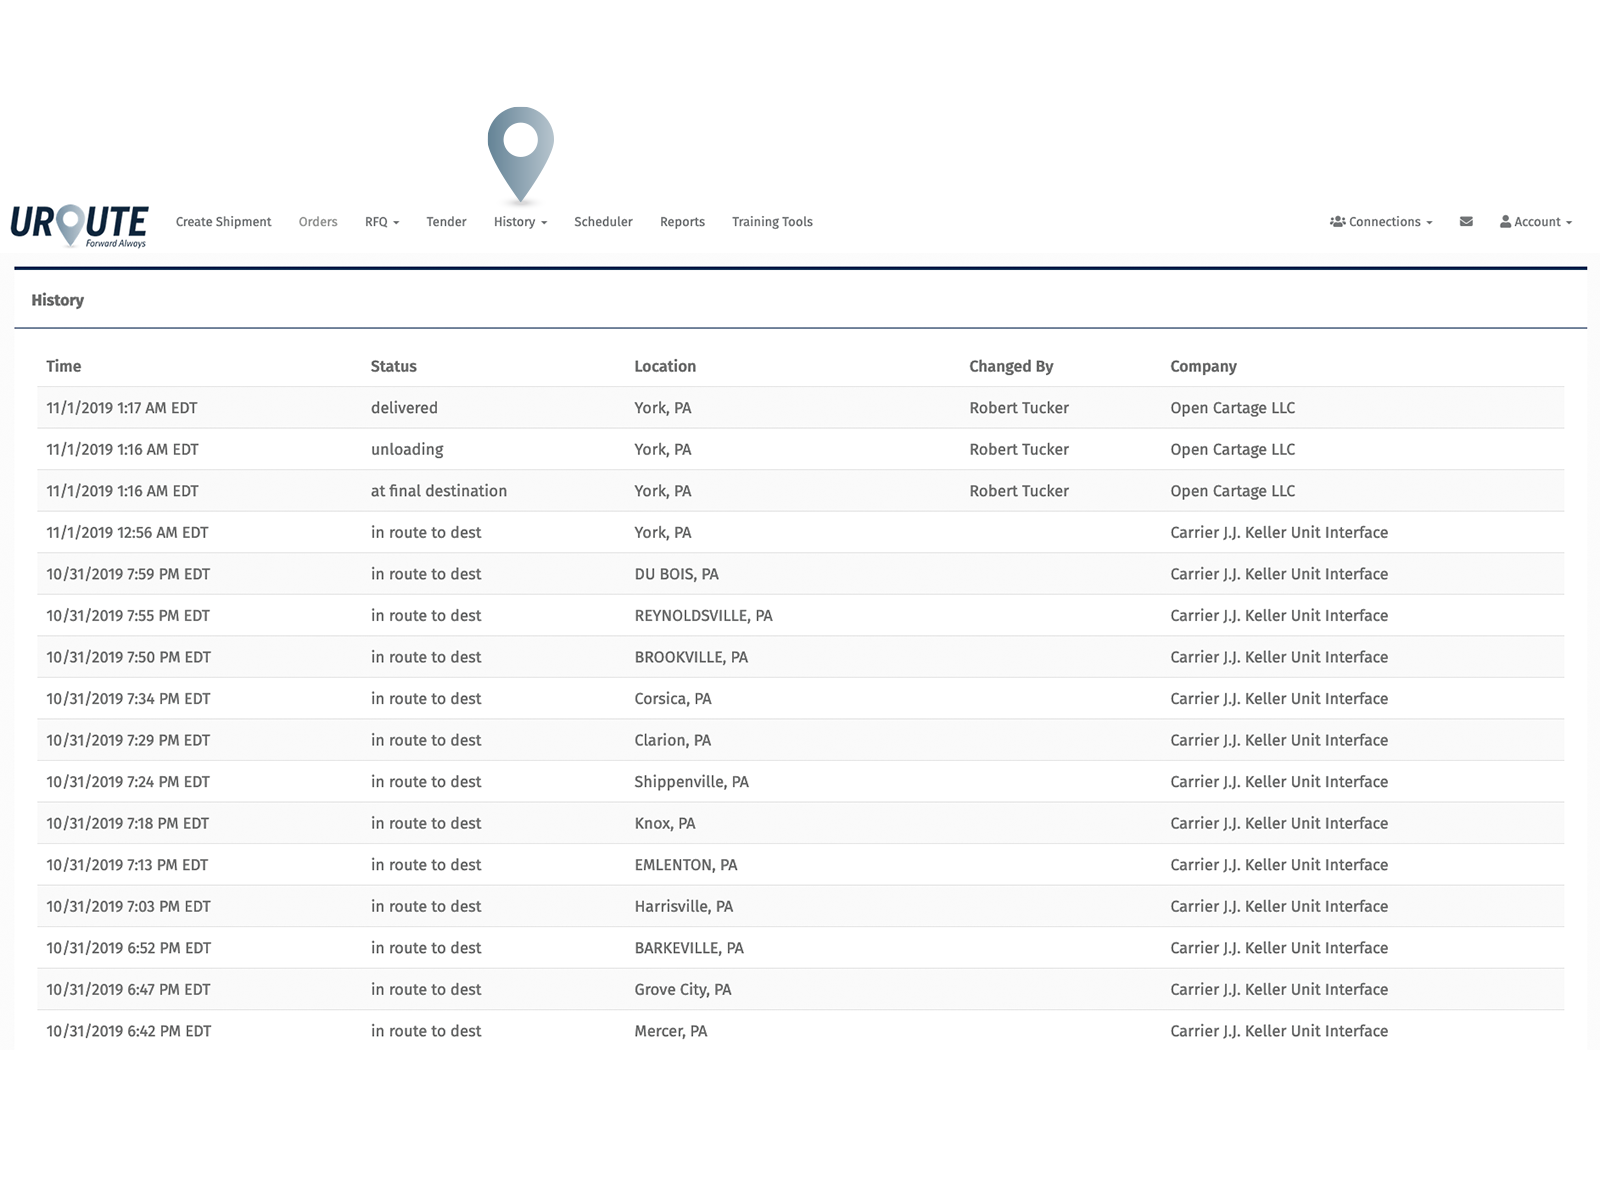Screen dimensions: 1600x1200
Task: Select the Mercer, PA location
Action: (x=670, y=1031)
